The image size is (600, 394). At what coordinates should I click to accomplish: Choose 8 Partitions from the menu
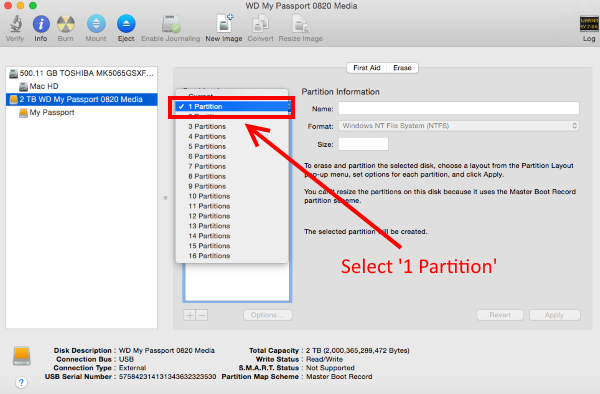pos(232,176)
